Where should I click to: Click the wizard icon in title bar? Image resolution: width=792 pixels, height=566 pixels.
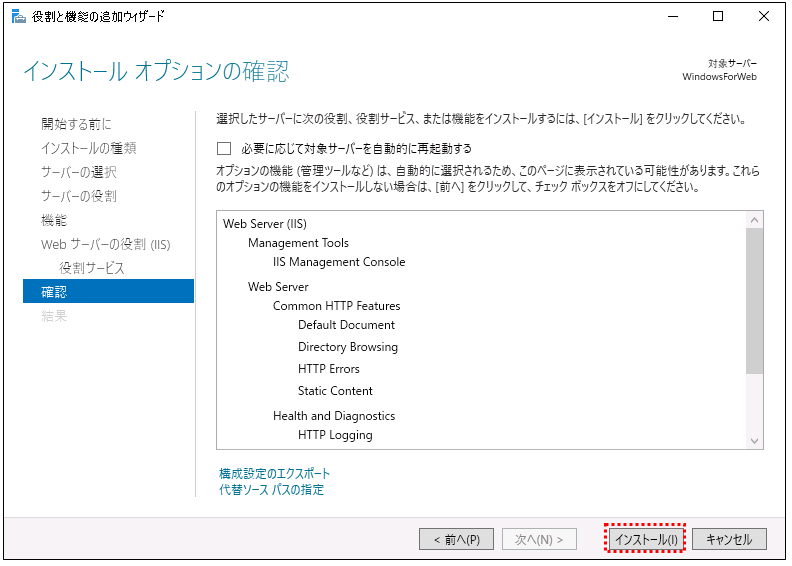(19, 17)
